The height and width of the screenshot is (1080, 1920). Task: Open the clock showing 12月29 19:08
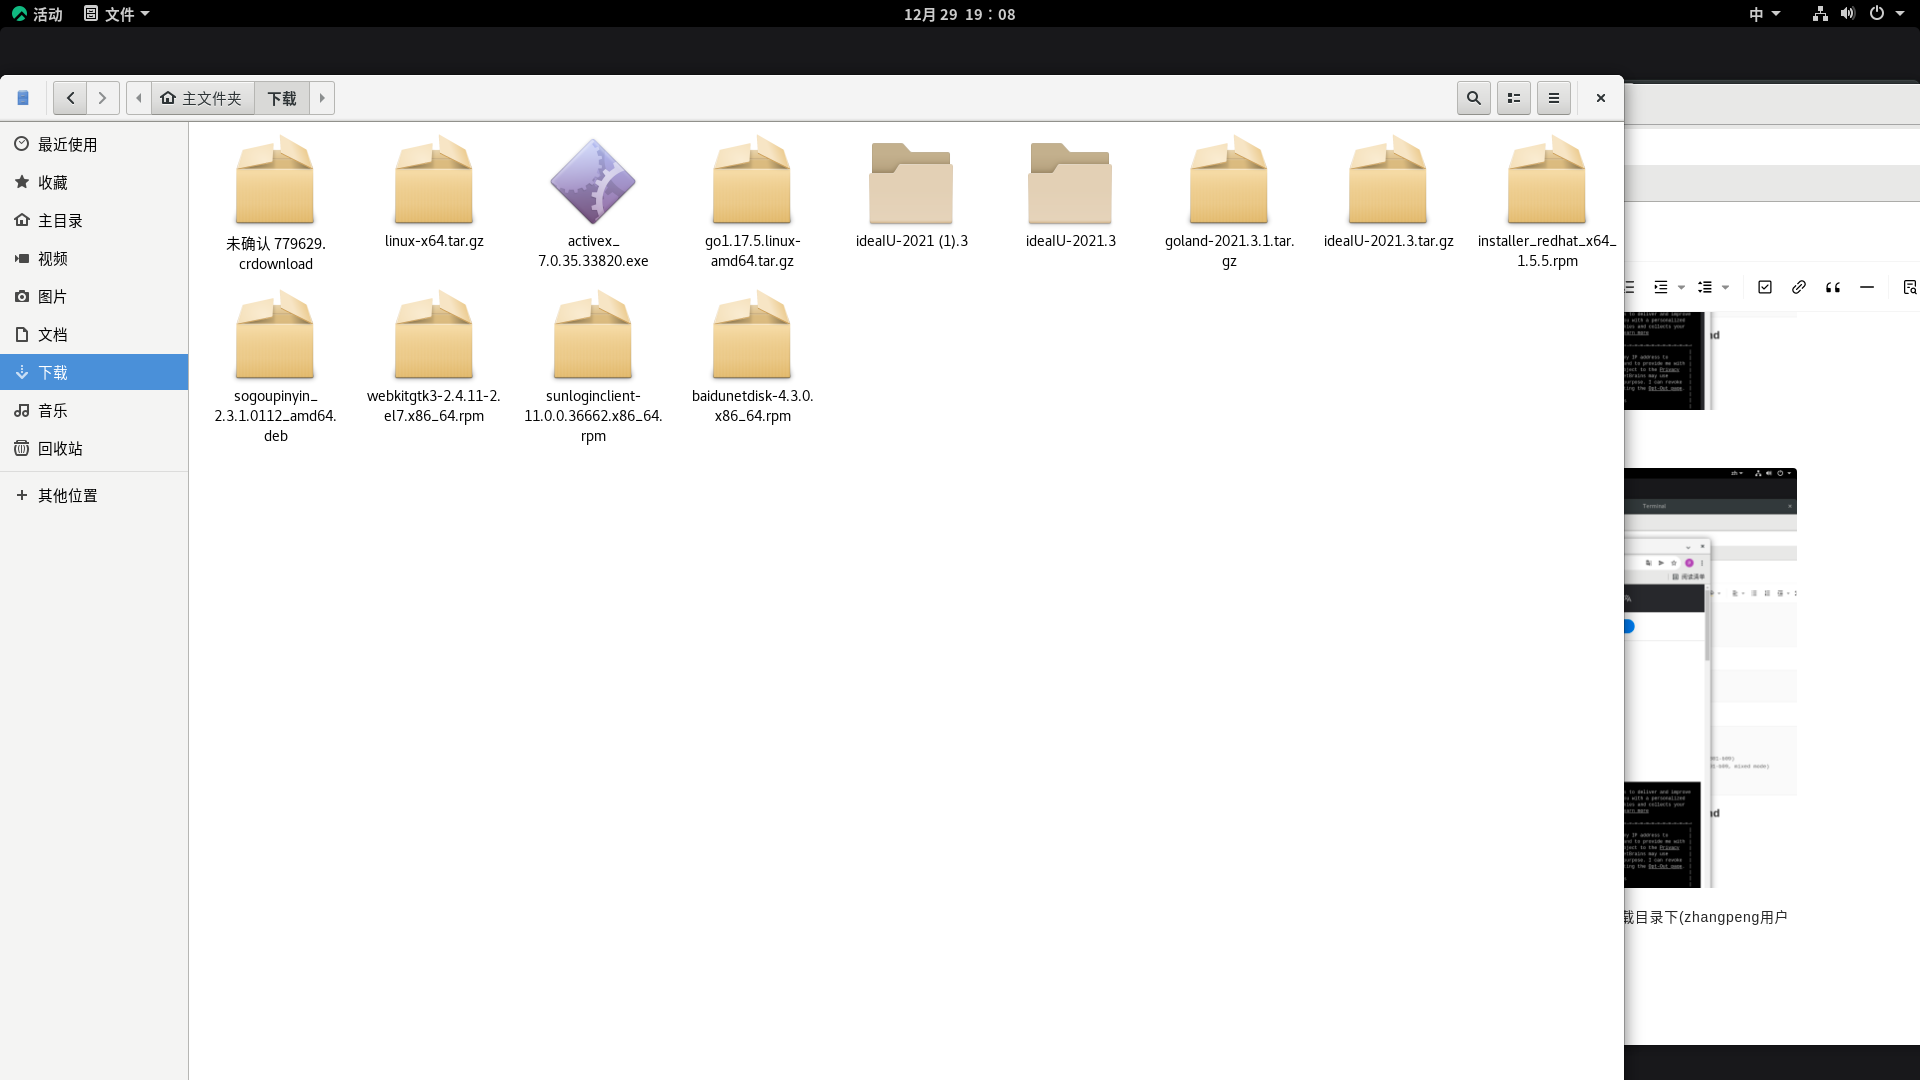coord(960,14)
